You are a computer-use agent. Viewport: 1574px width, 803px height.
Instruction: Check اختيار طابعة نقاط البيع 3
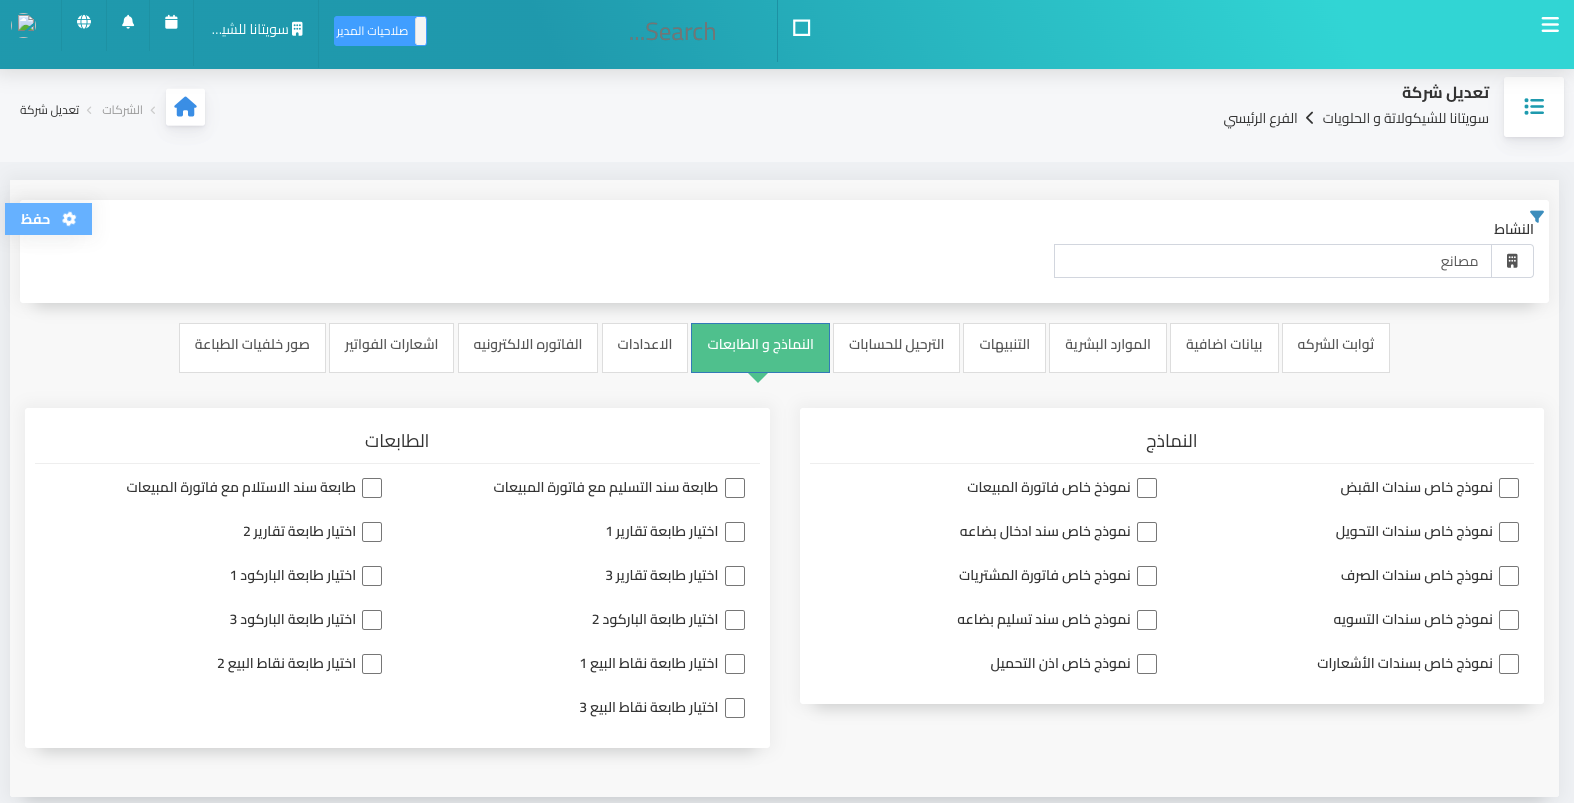tap(735, 708)
